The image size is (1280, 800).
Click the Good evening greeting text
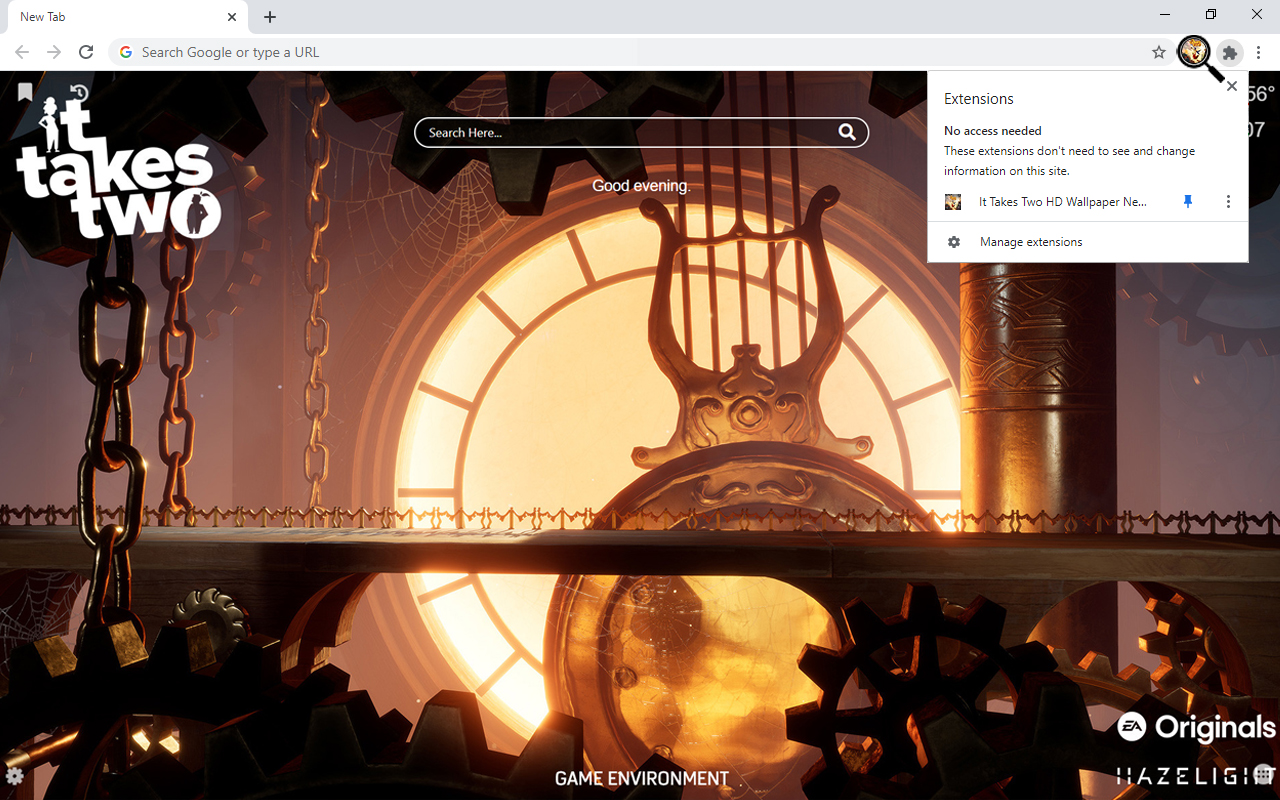pos(641,186)
